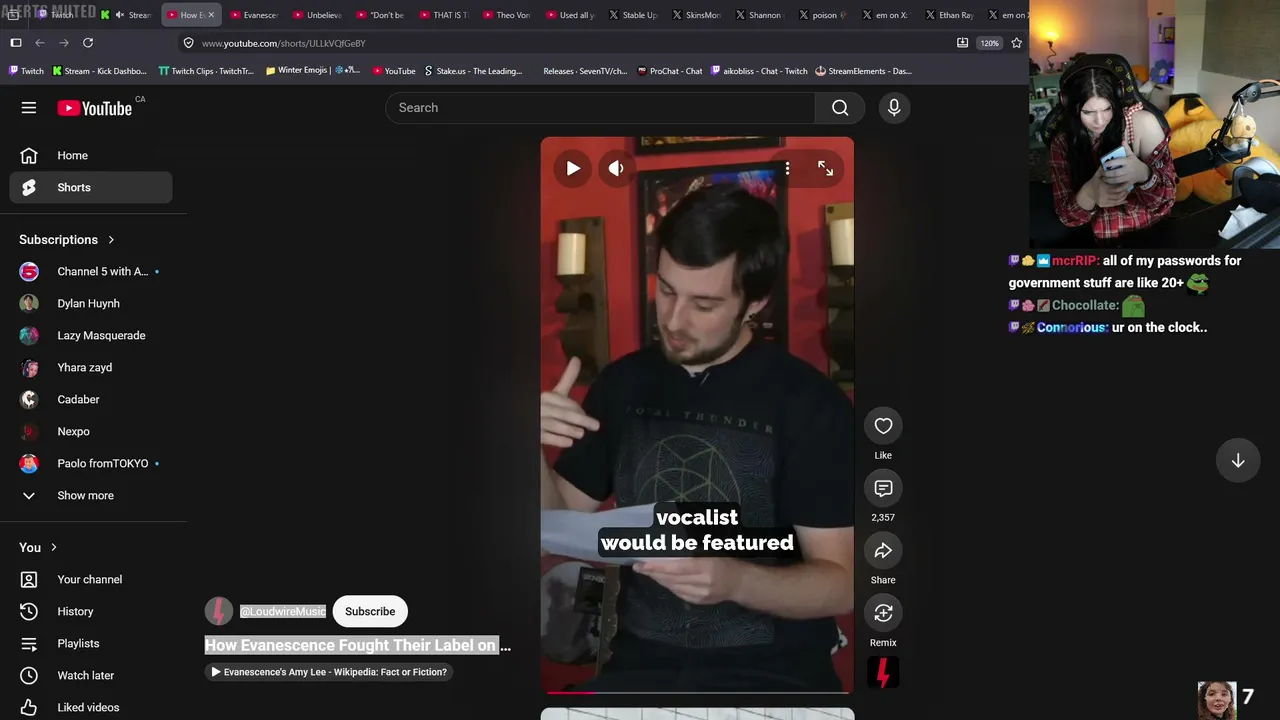1280x720 pixels.
Task: Go to the YouTube logo home link
Action: coord(95,108)
